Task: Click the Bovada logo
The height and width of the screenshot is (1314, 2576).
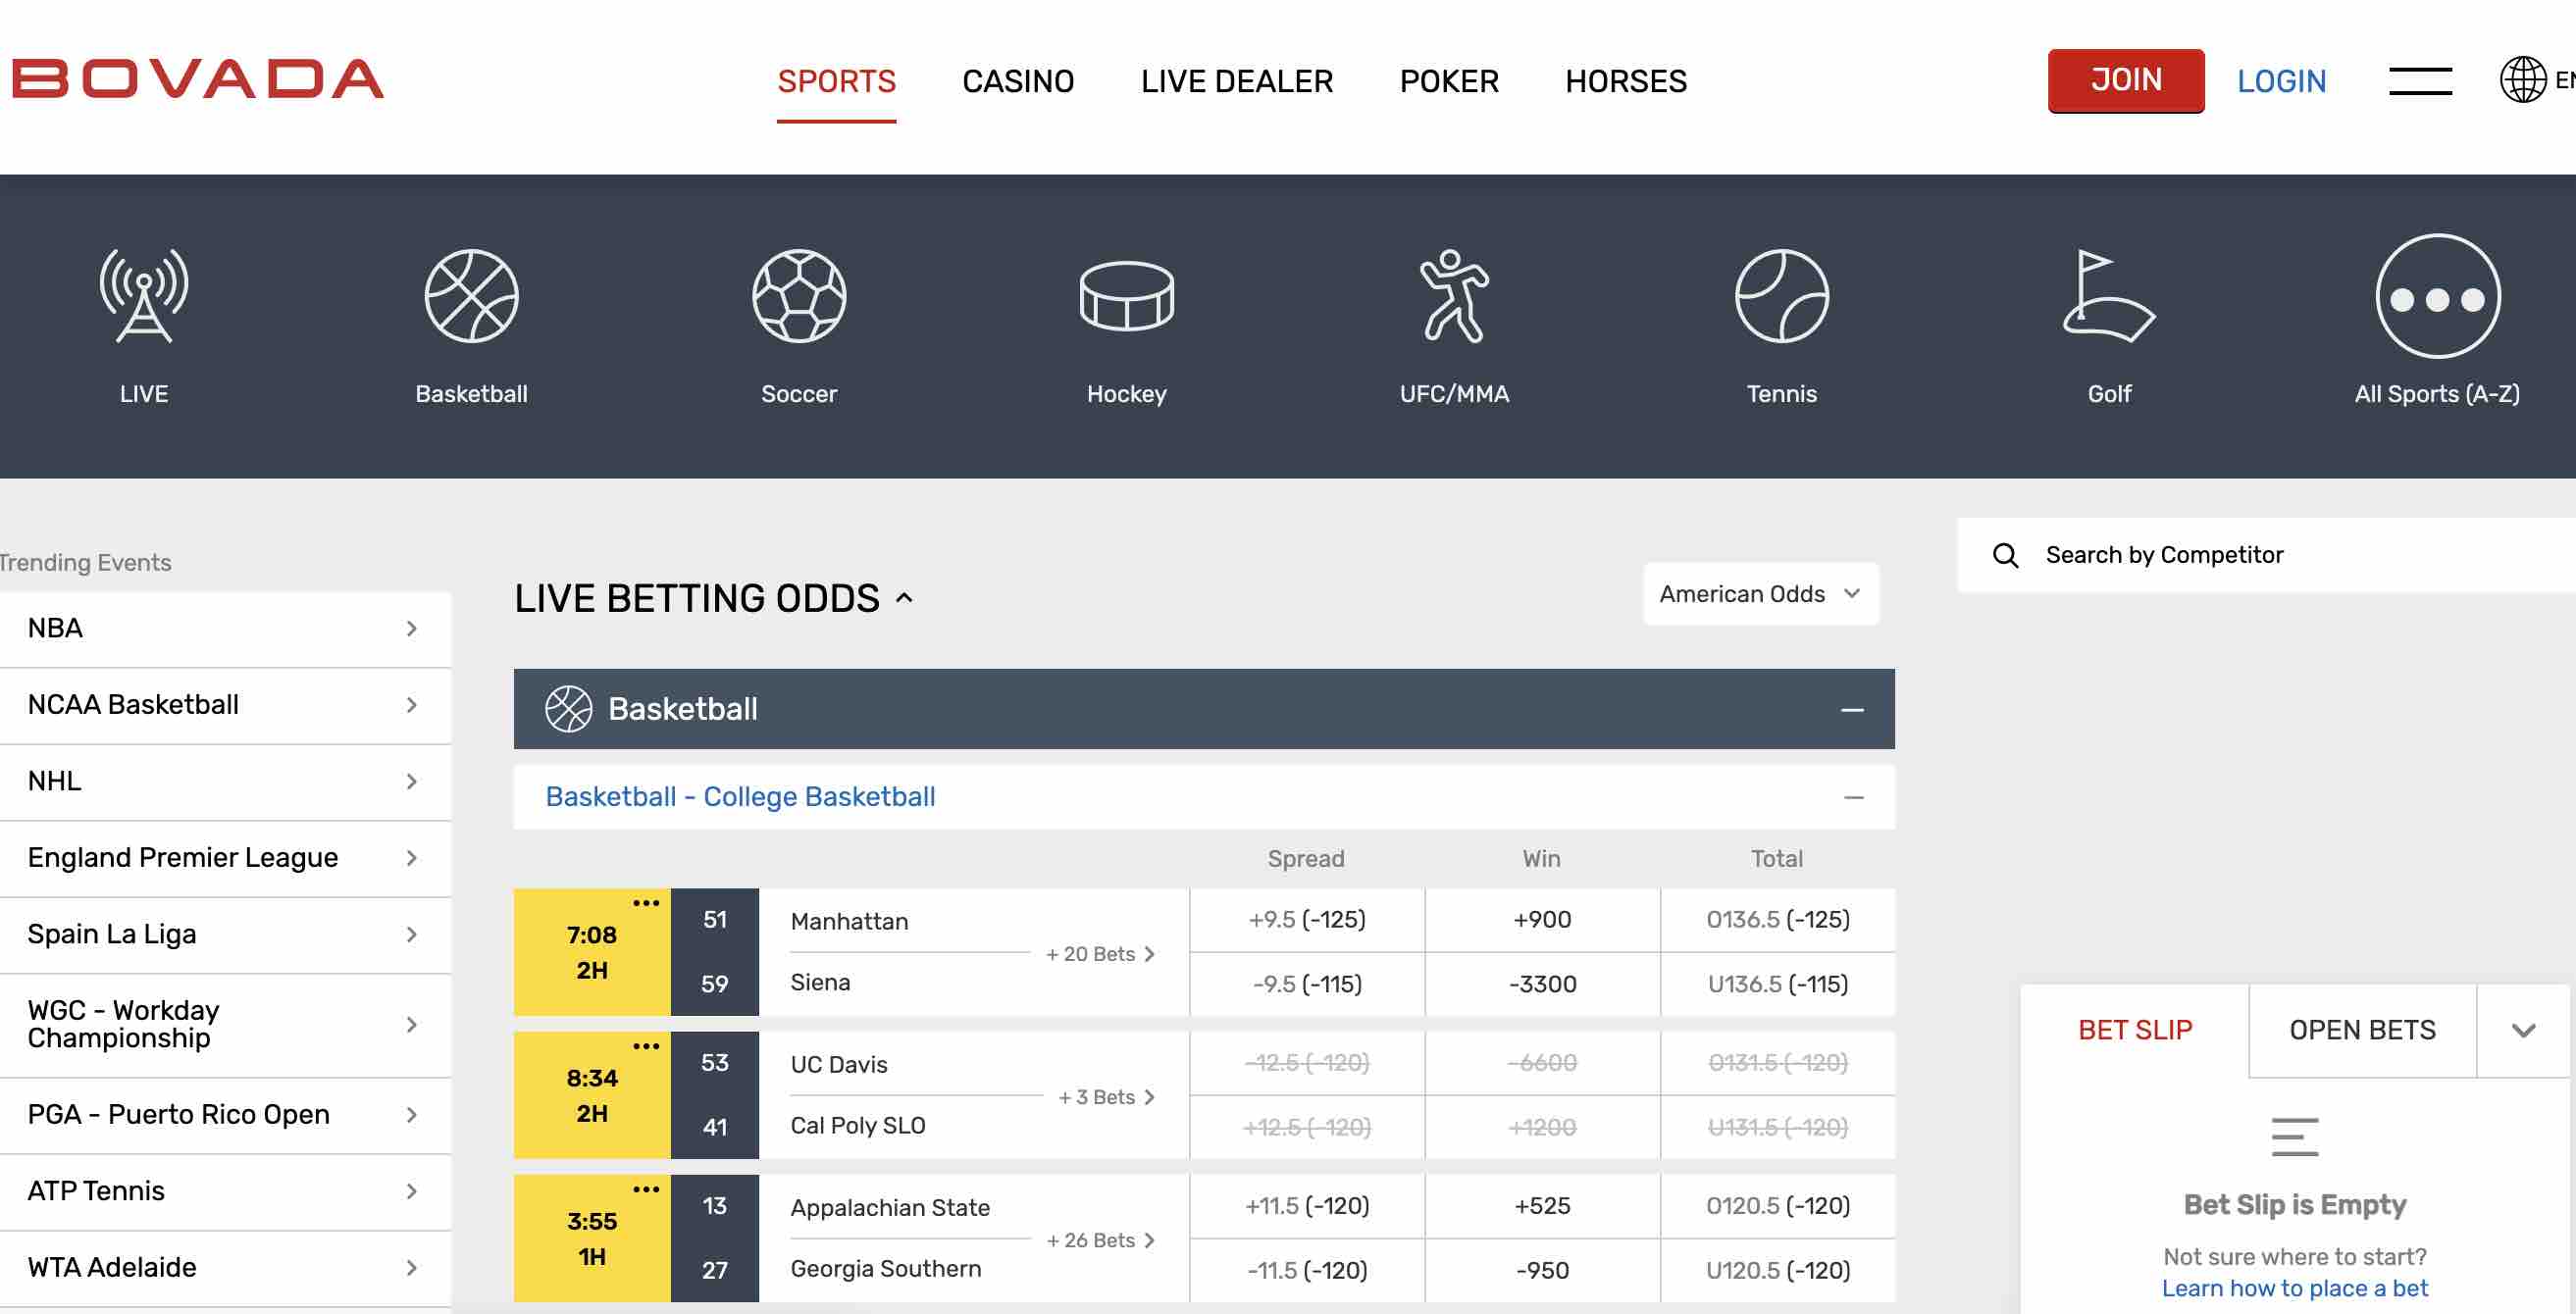Action: tap(197, 79)
